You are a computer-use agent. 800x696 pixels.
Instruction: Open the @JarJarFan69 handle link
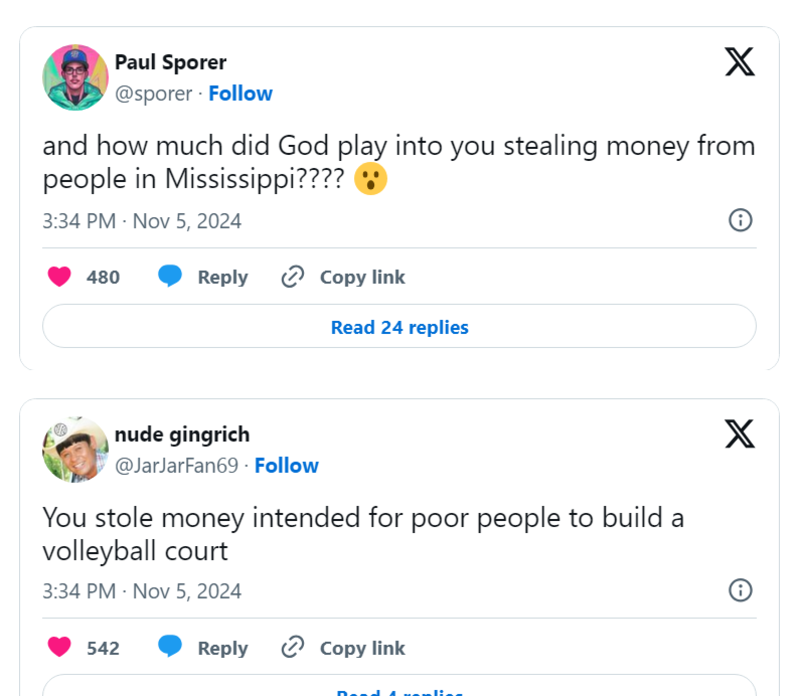click(x=177, y=465)
